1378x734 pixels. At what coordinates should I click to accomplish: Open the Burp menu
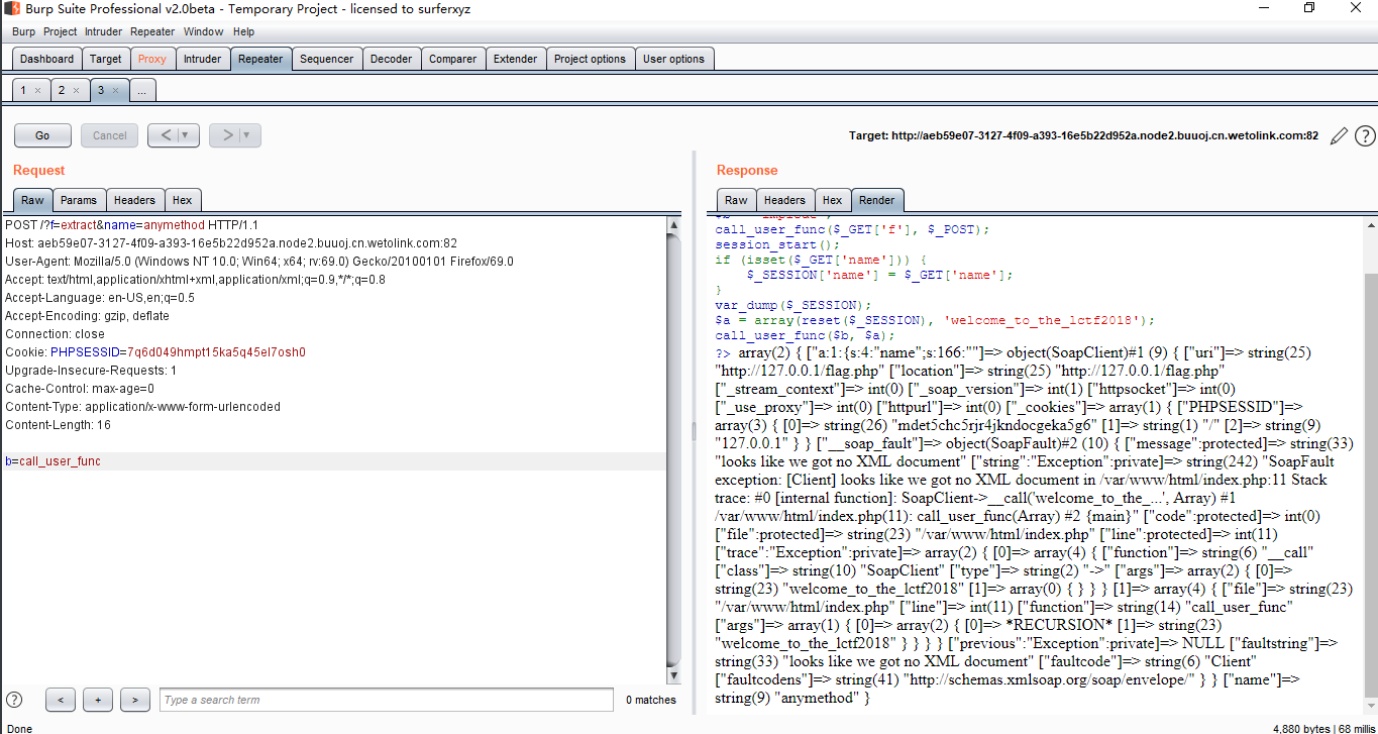coord(23,32)
